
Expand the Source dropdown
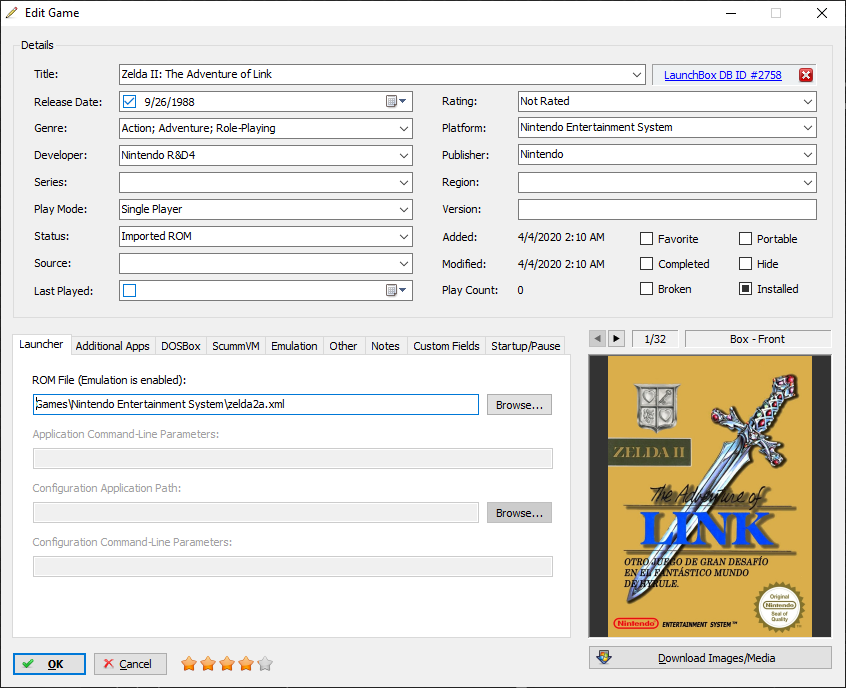404,263
